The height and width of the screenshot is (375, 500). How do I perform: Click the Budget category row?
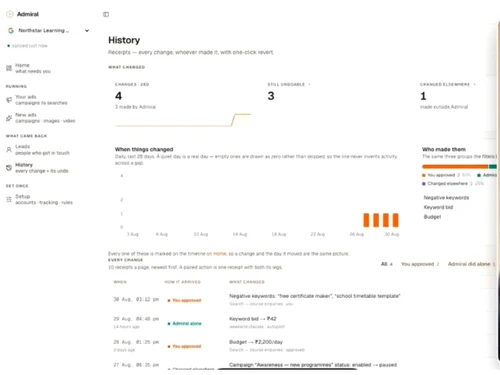coord(432,217)
